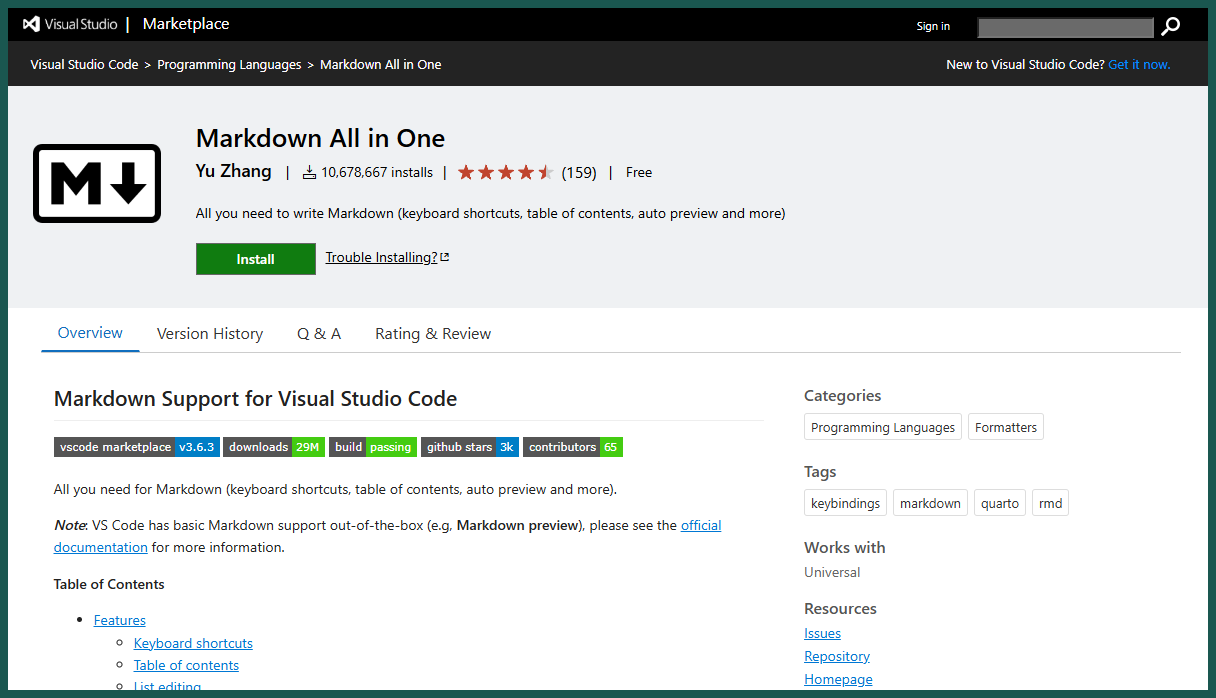Click the quarto tag
The width and height of the screenshot is (1216, 698).
(1000, 503)
